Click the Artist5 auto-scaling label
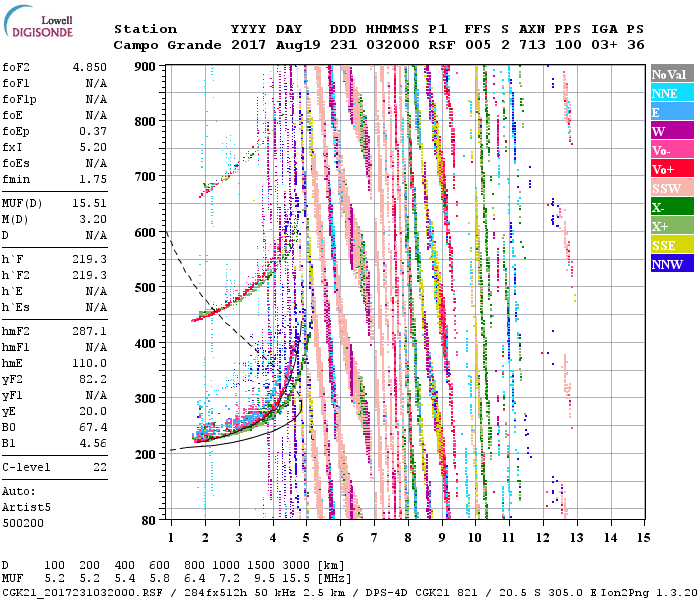This screenshot has height=600, width=700. pos(26,508)
